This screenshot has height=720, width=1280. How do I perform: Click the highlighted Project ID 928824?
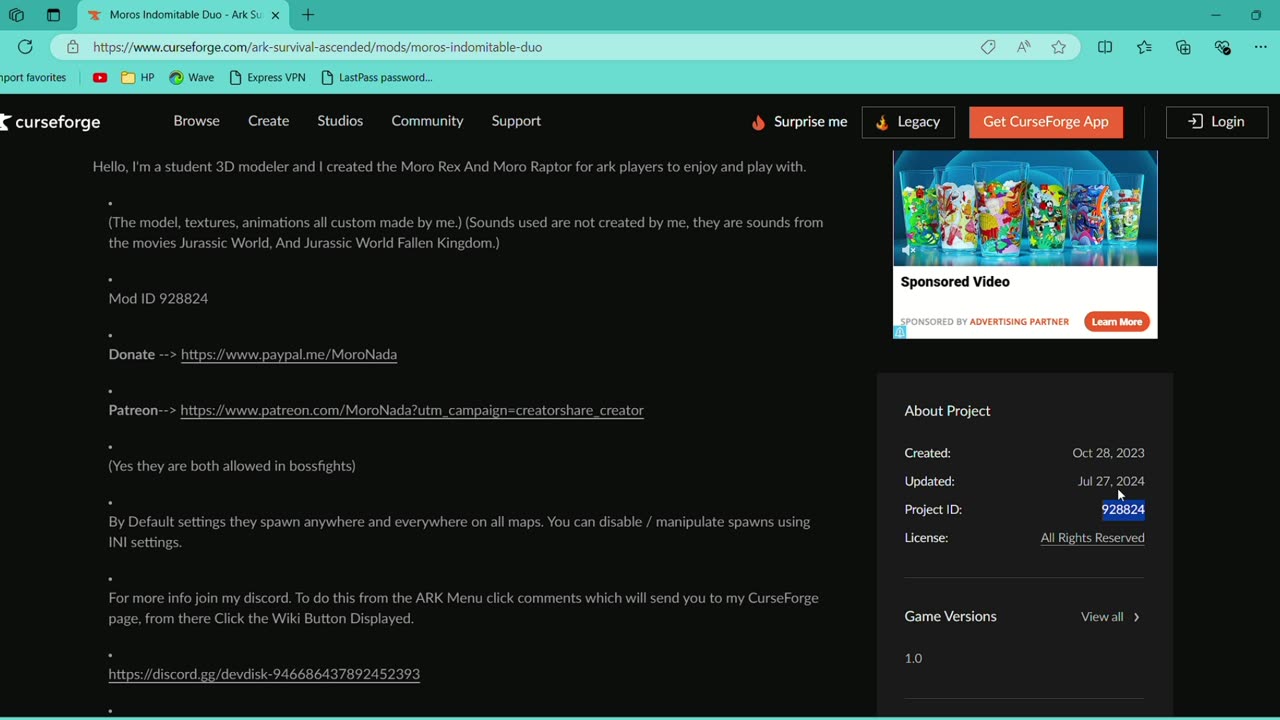(1123, 509)
